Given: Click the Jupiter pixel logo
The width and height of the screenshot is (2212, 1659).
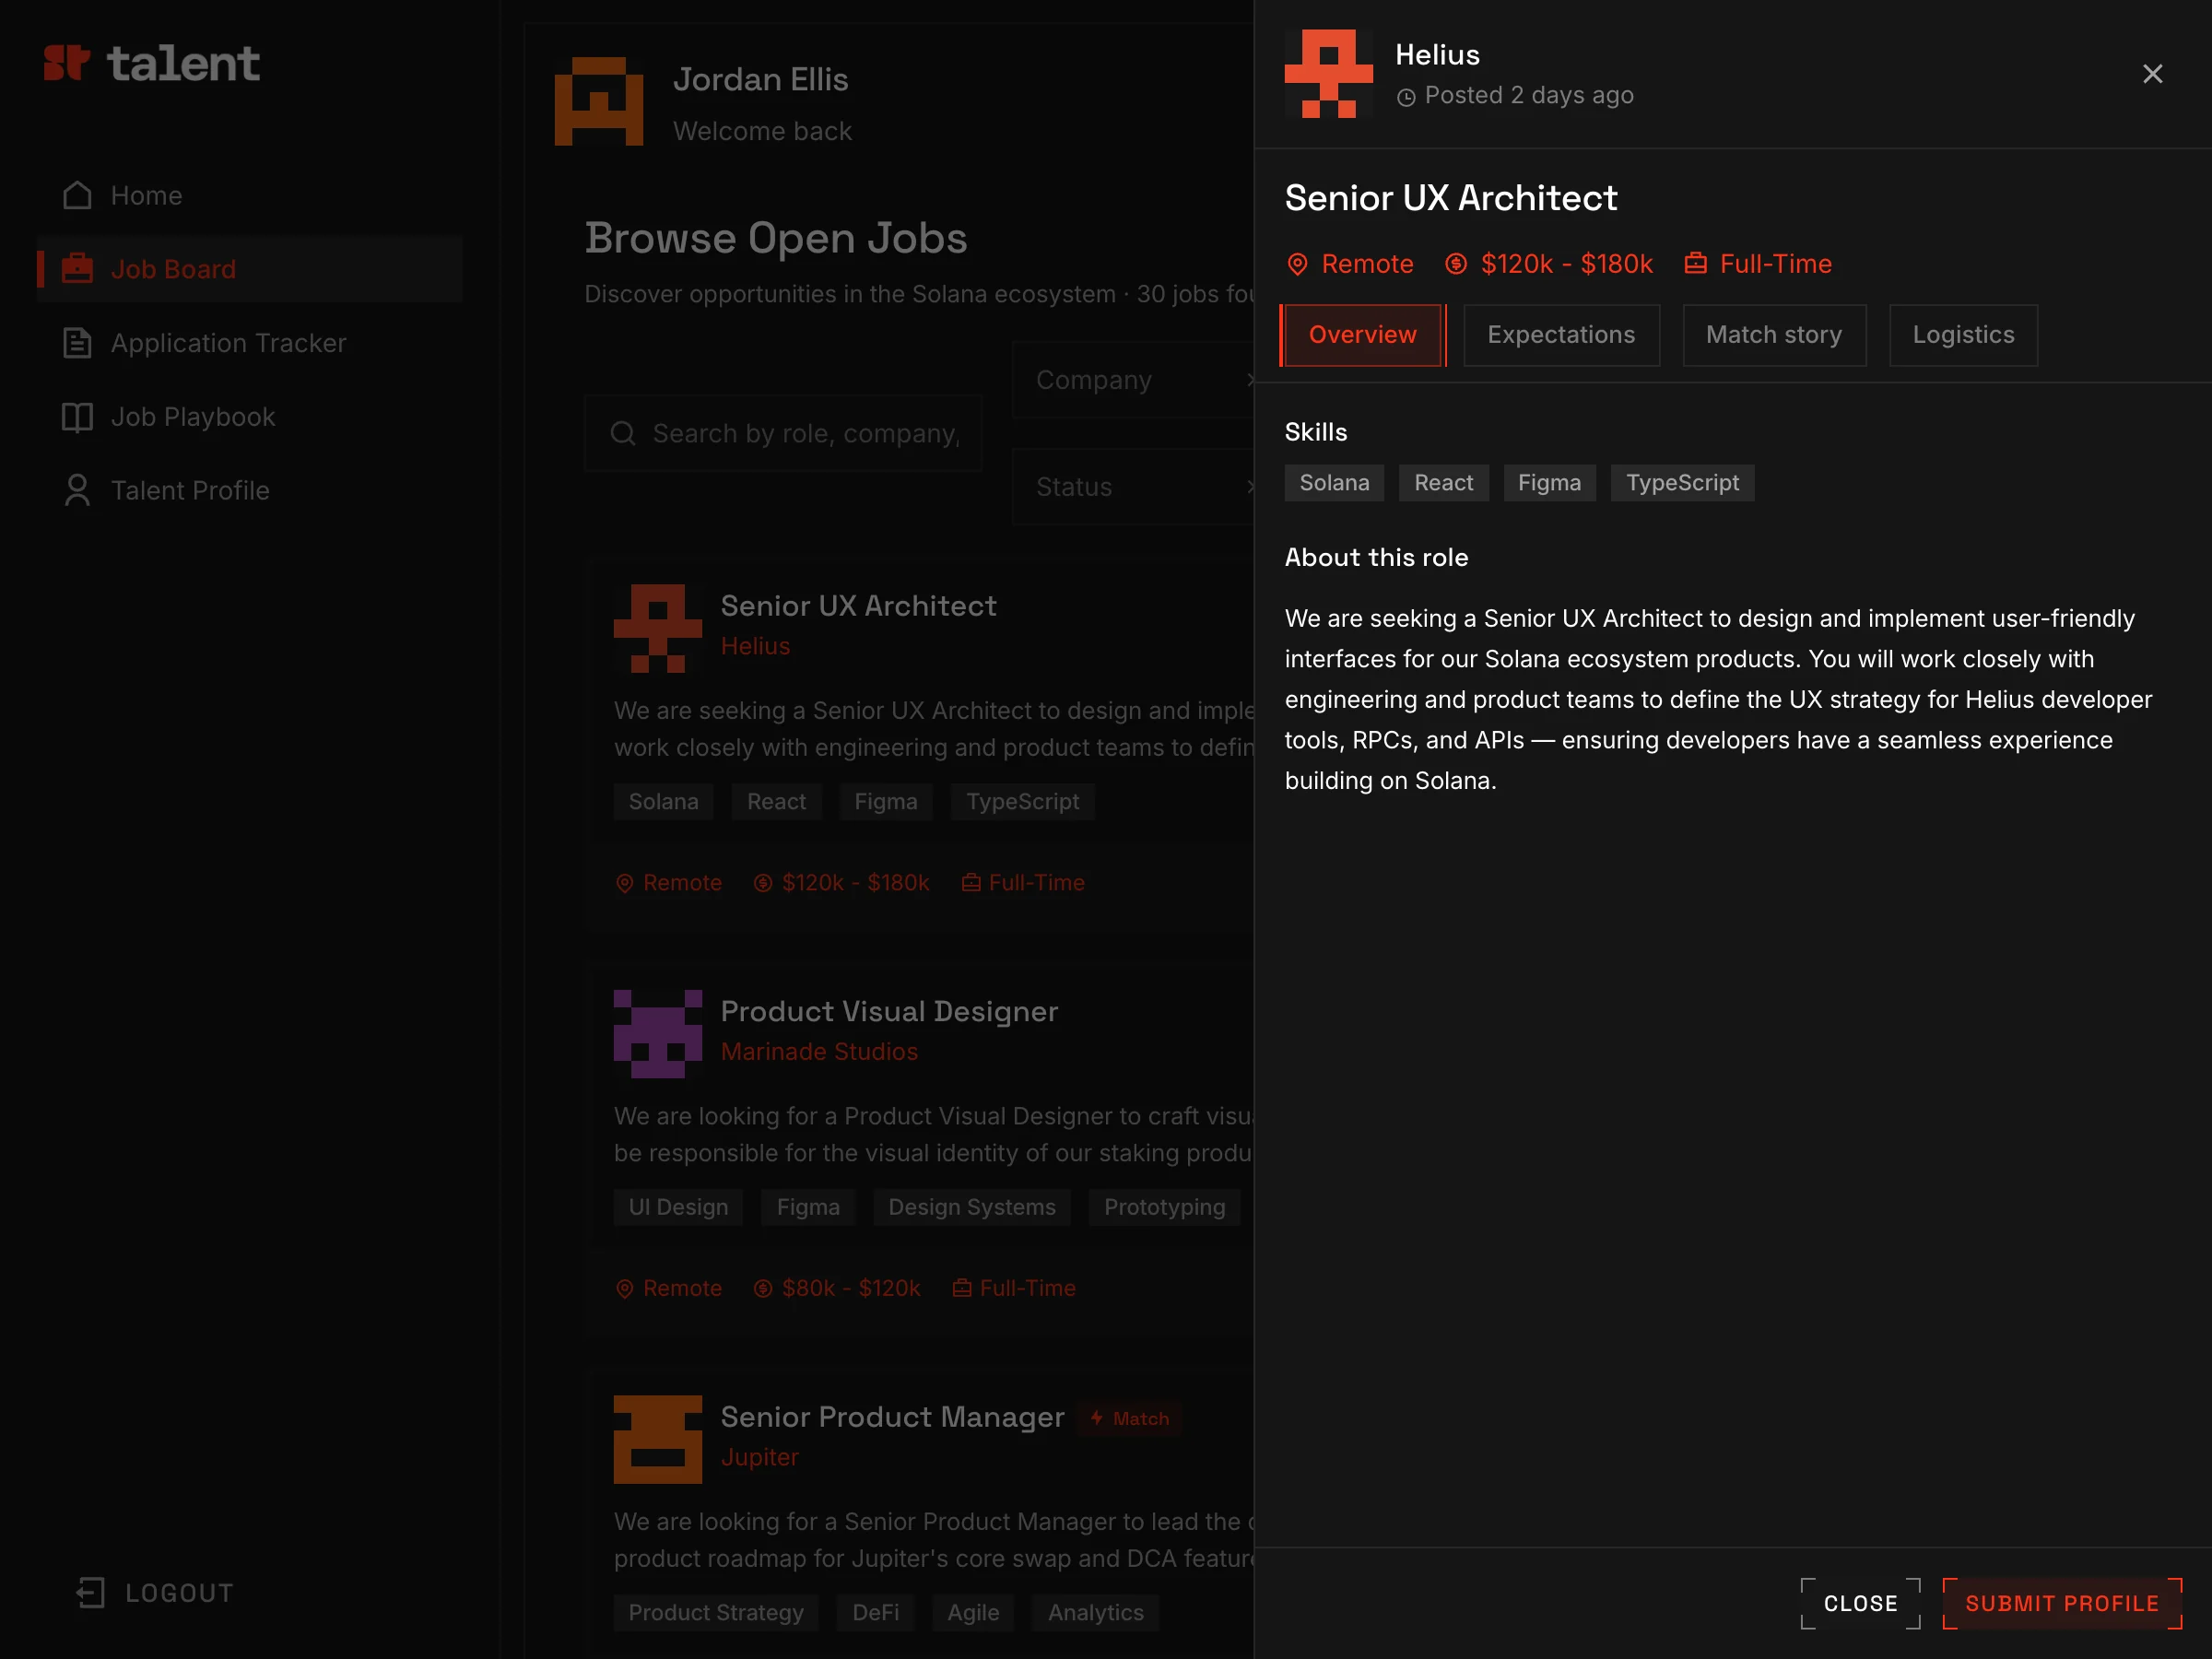Looking at the screenshot, I should coord(657,1439).
